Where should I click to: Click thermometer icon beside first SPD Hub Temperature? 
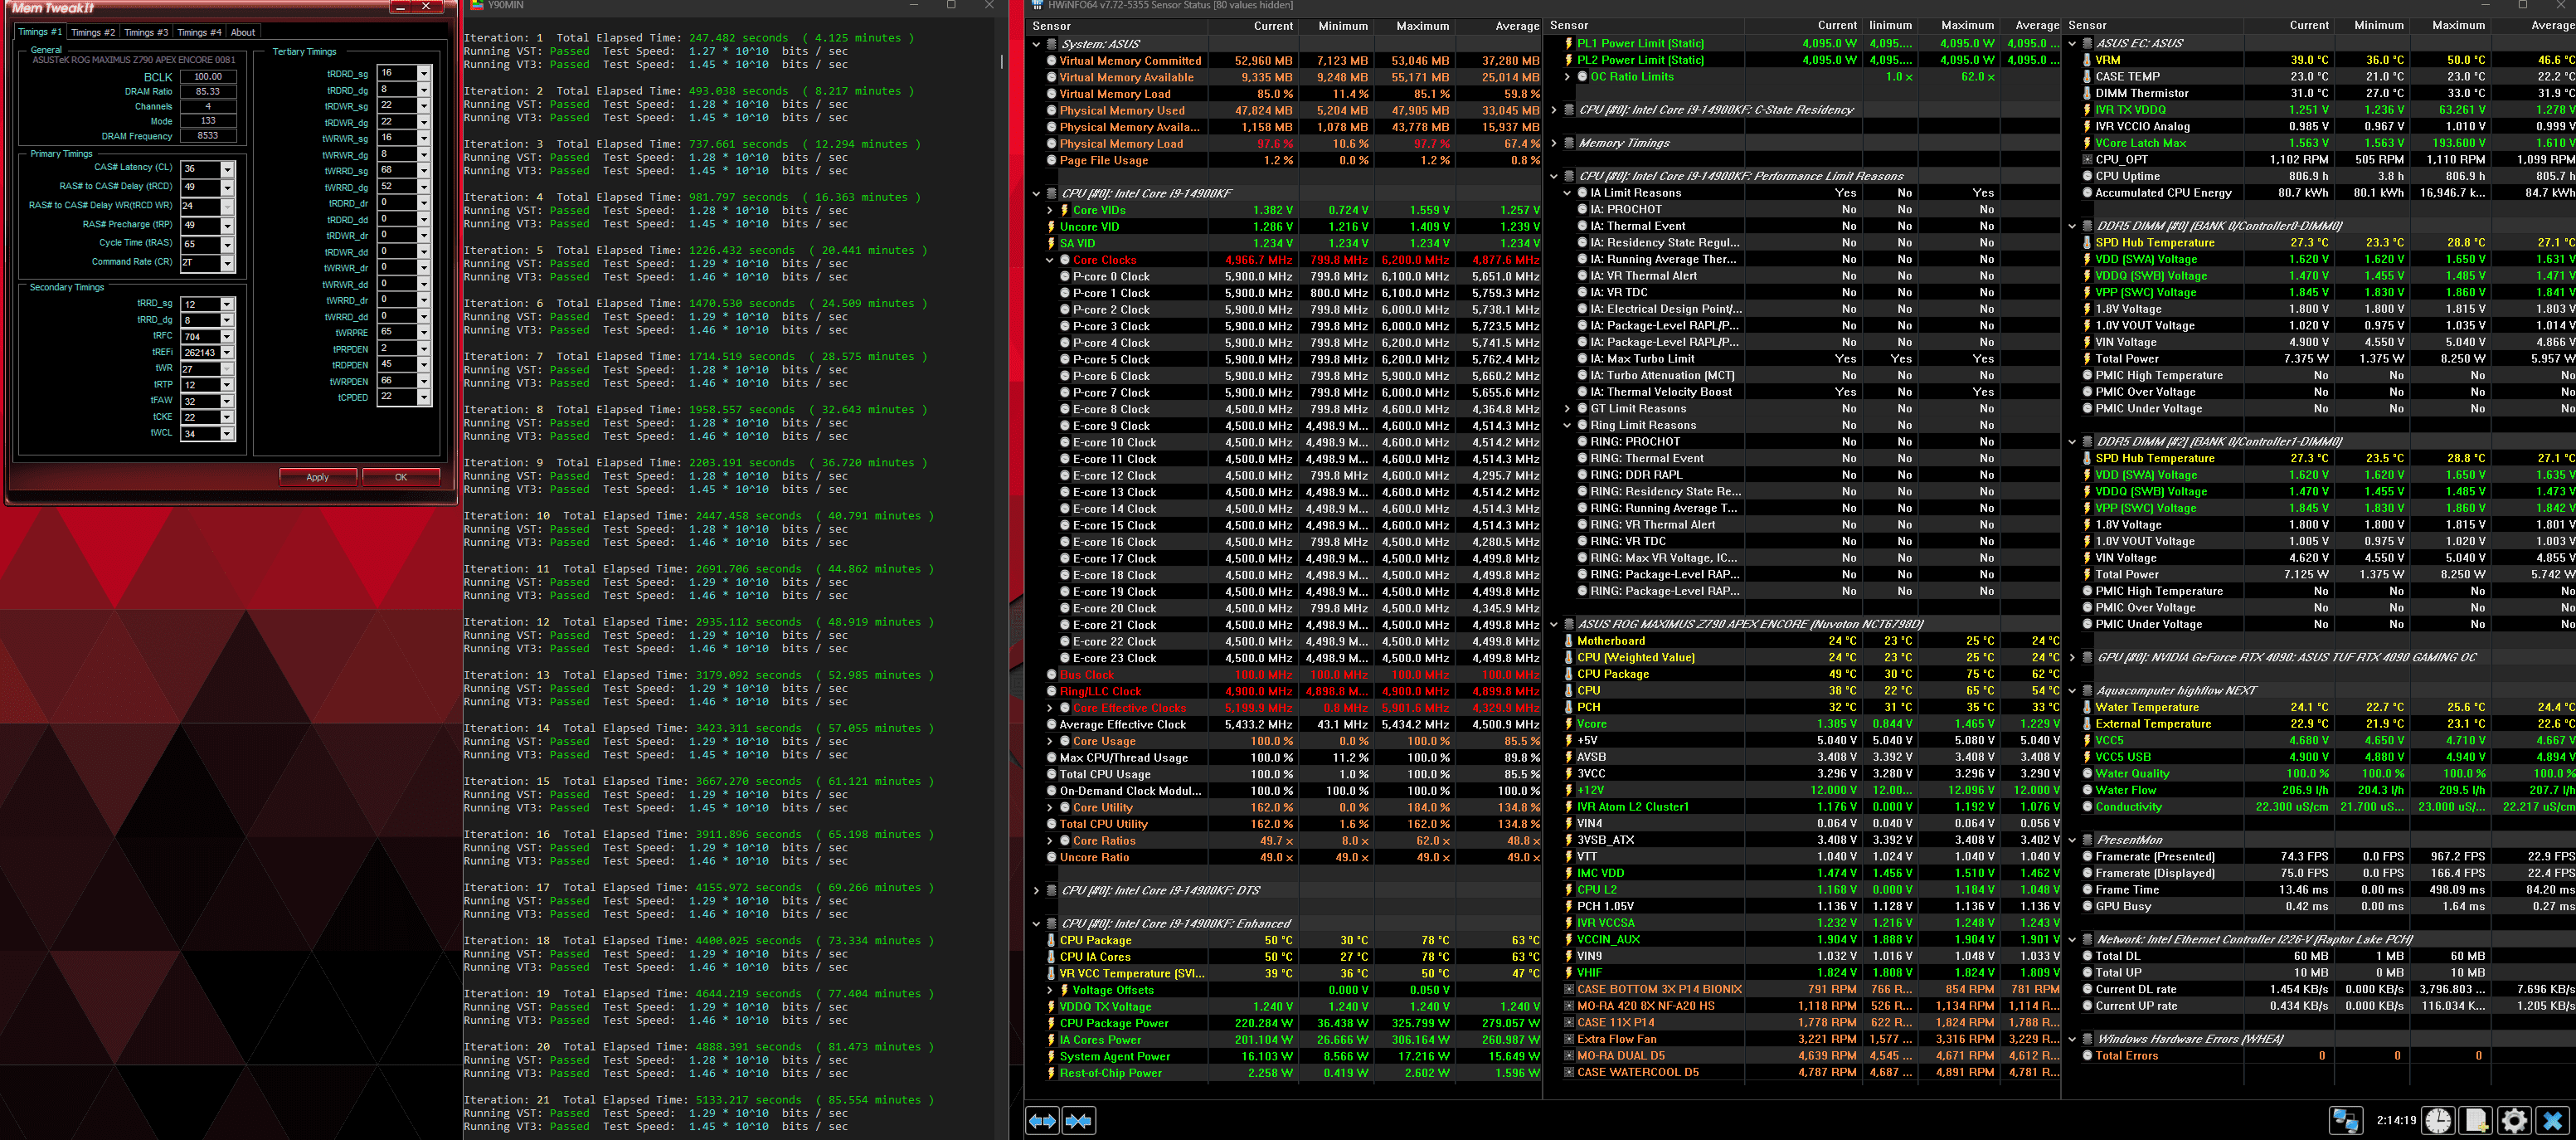(2087, 242)
